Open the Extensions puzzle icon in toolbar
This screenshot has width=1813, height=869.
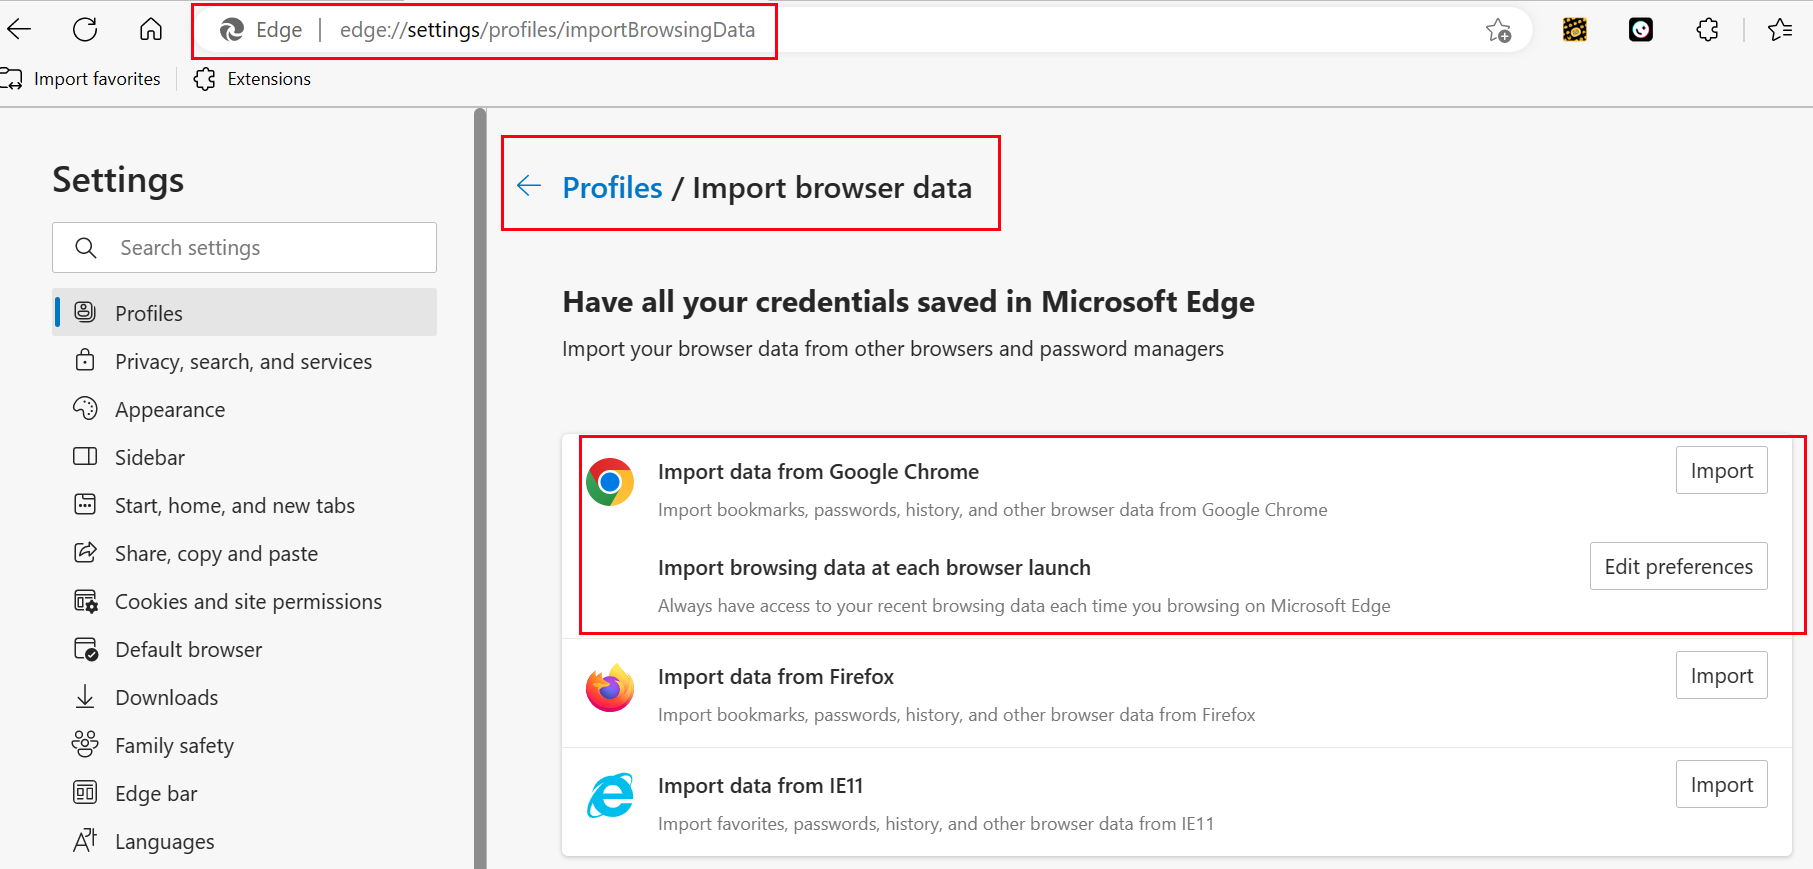coord(1707,30)
